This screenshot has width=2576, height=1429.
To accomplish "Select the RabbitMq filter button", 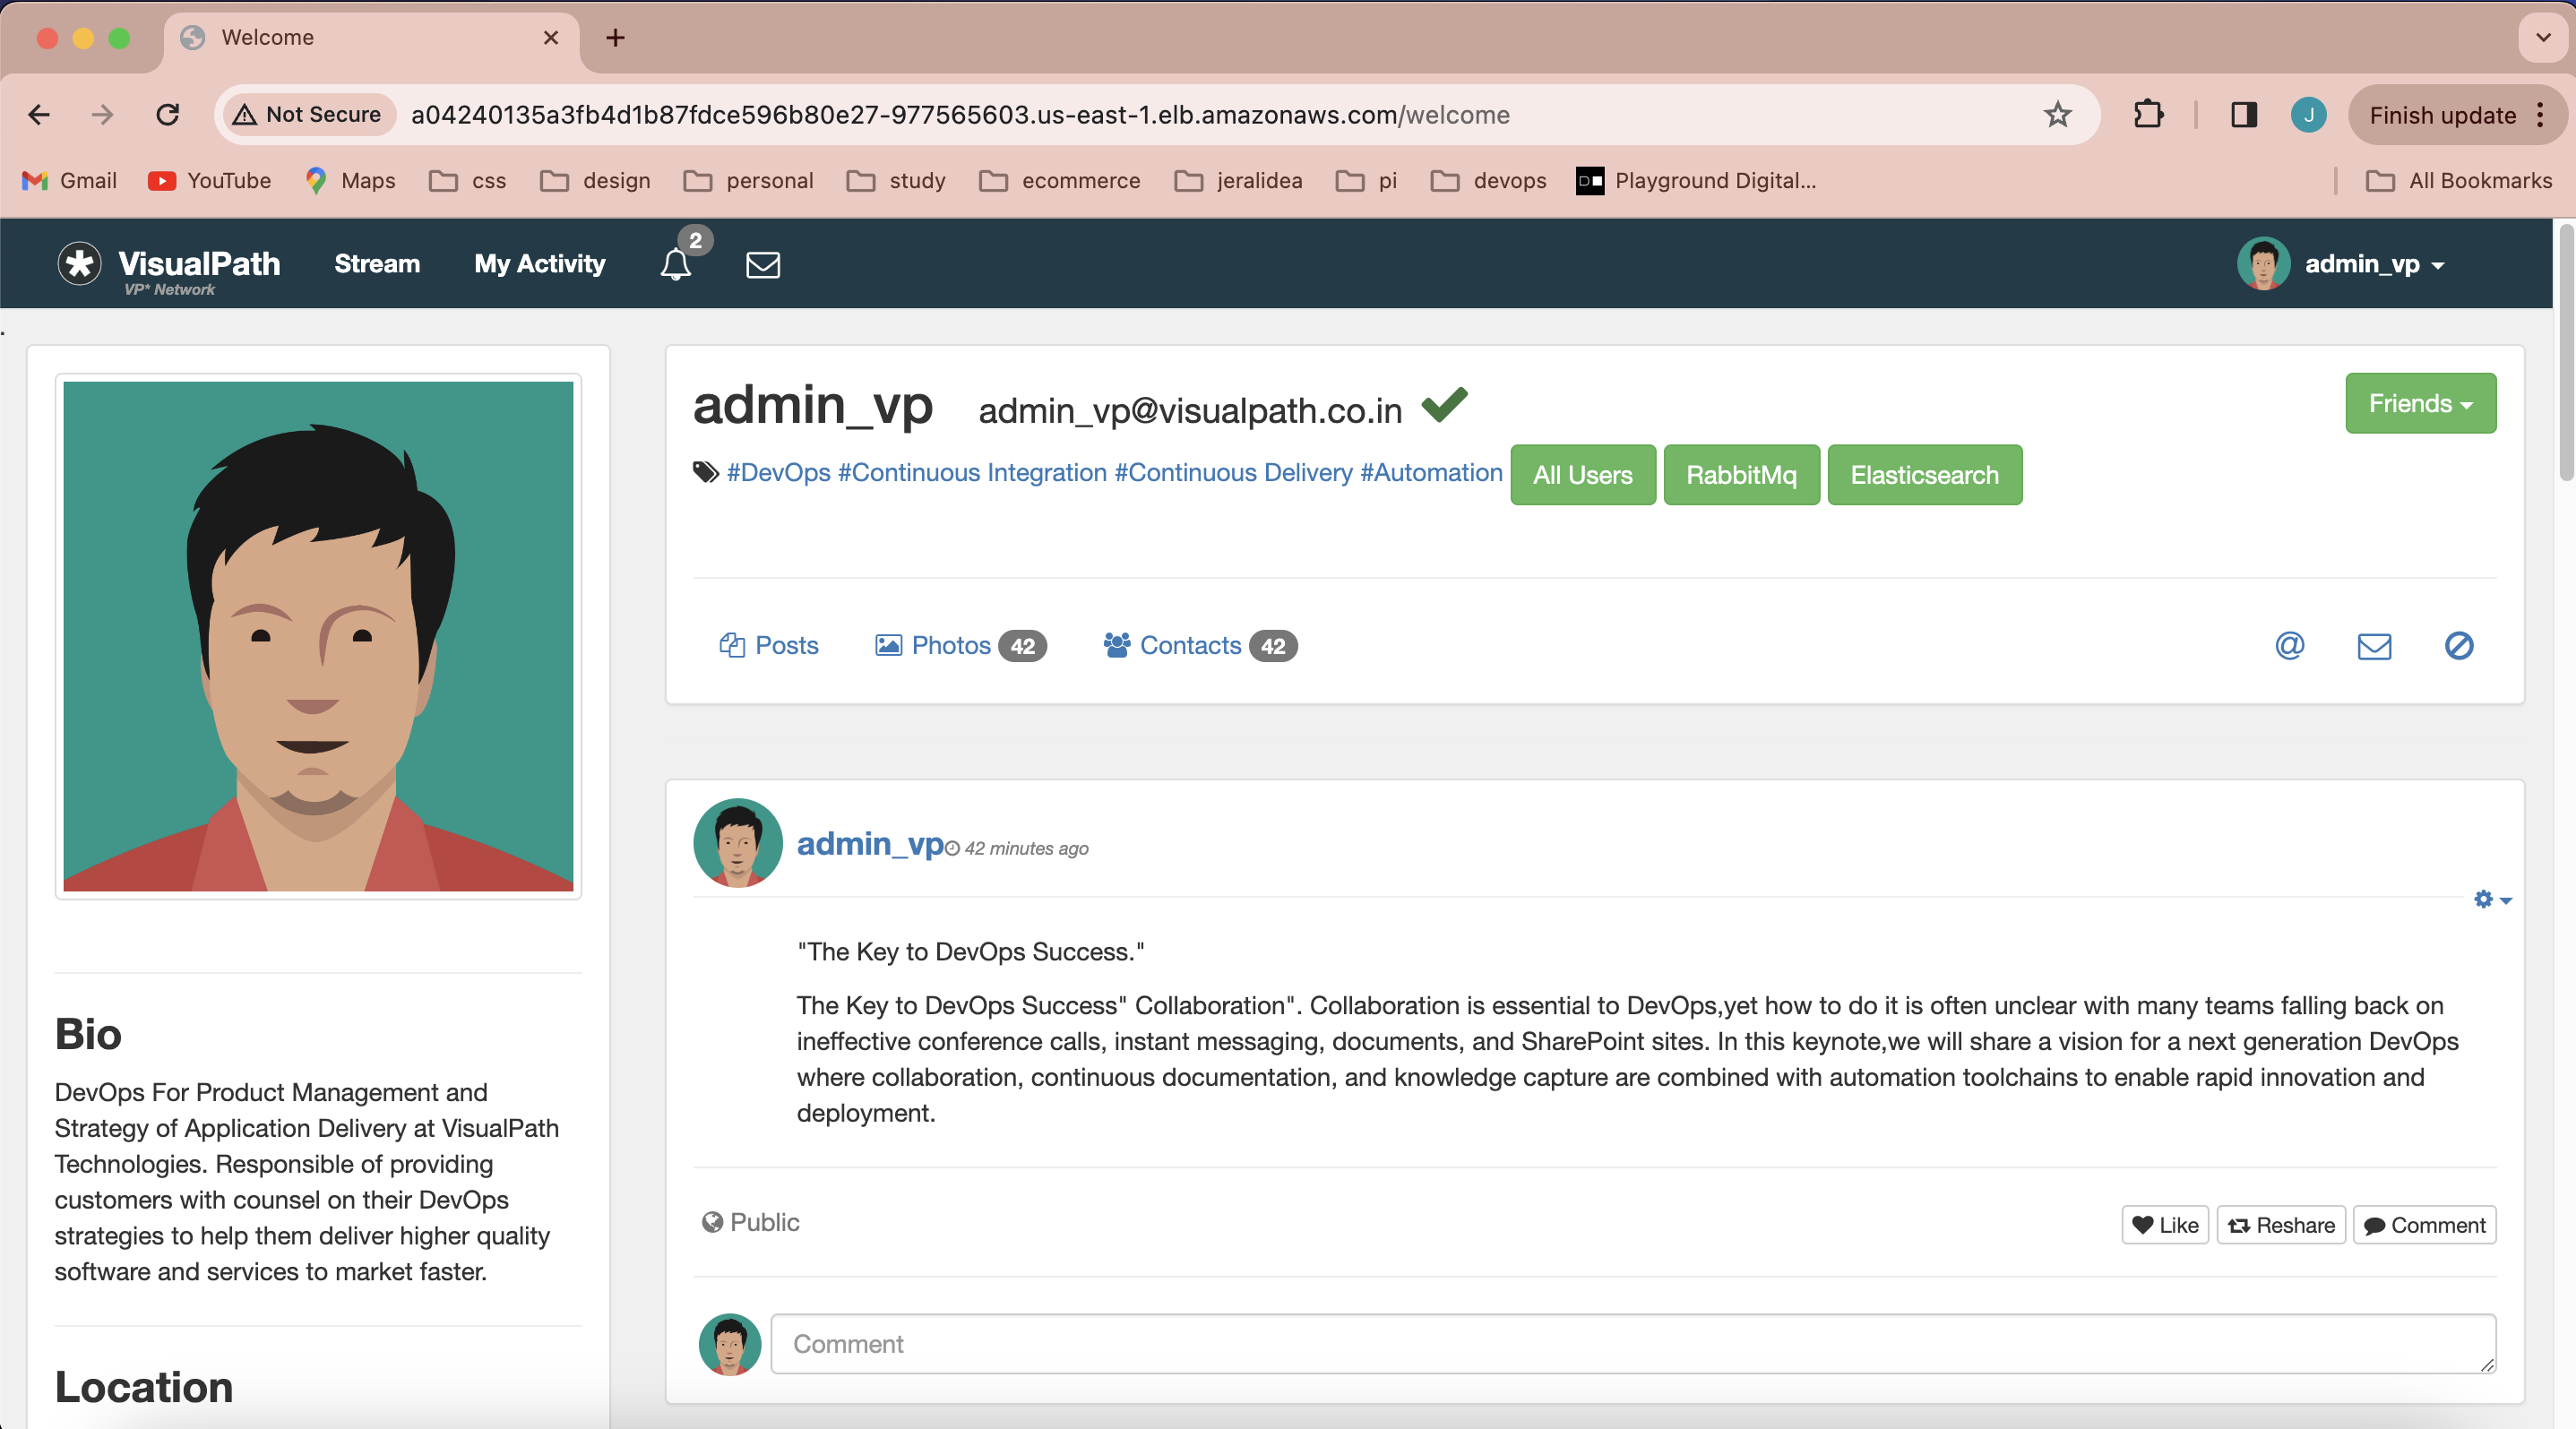I will pos(1742,473).
